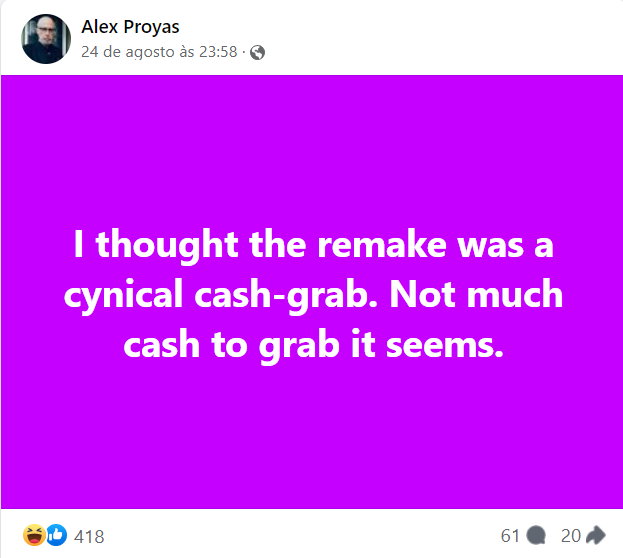This screenshot has width=623, height=558.
Task: Click the time "23:58" in the post header
Action: point(217,51)
